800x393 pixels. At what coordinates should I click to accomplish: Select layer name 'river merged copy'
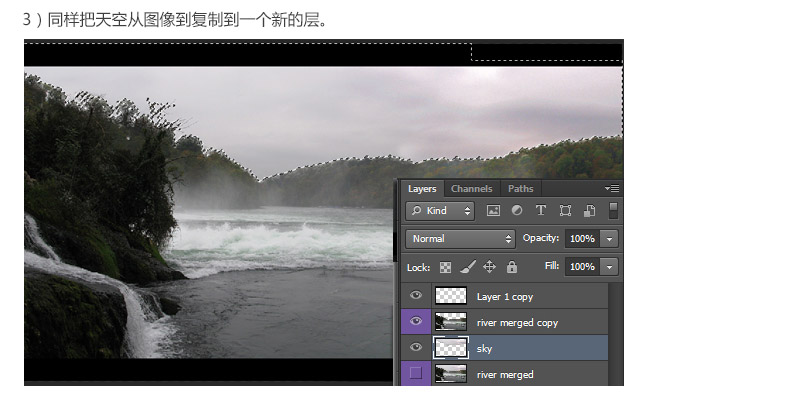[517, 323]
